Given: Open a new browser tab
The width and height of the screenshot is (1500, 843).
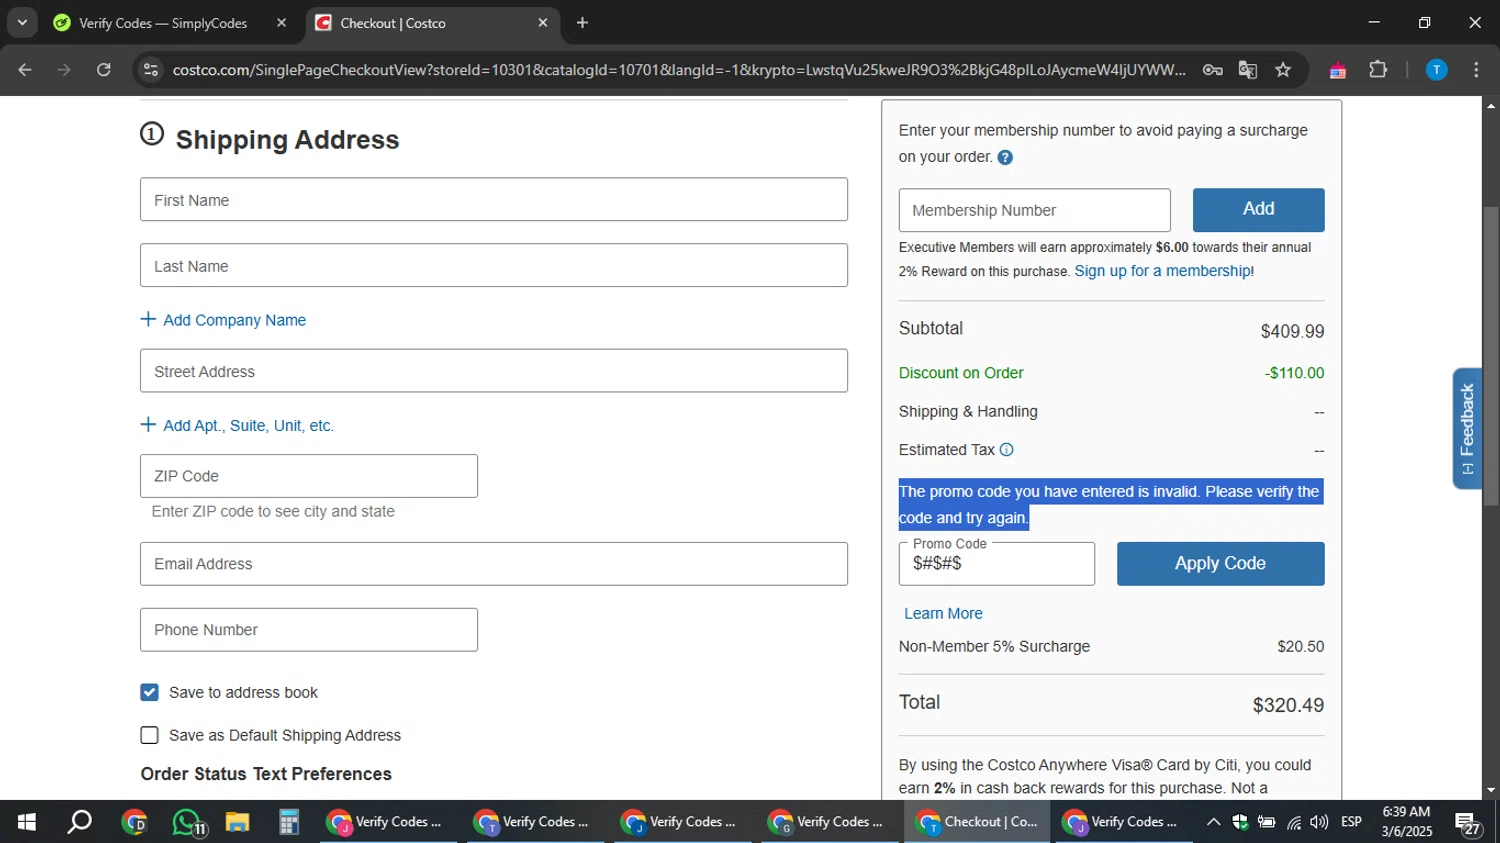Looking at the screenshot, I should click(x=582, y=23).
